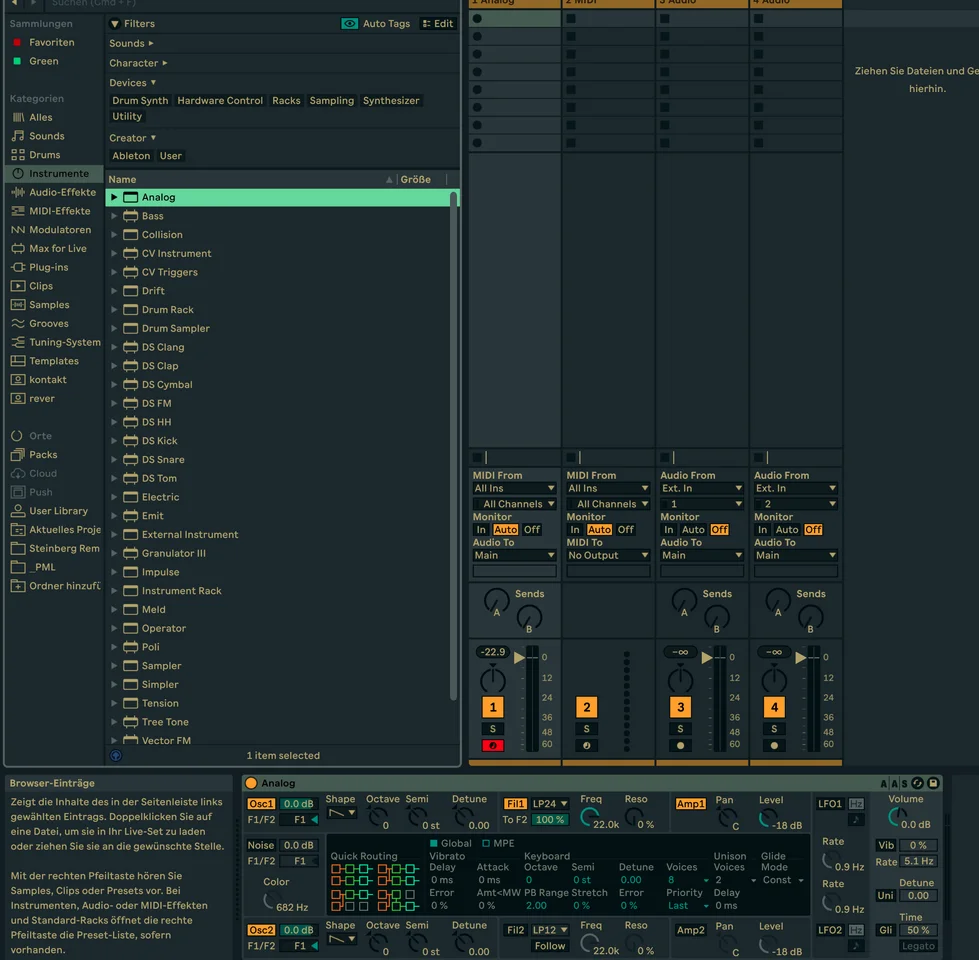Choose the Favoriten collection in the sidebar
Image resolution: width=979 pixels, height=960 pixels.
(51, 43)
